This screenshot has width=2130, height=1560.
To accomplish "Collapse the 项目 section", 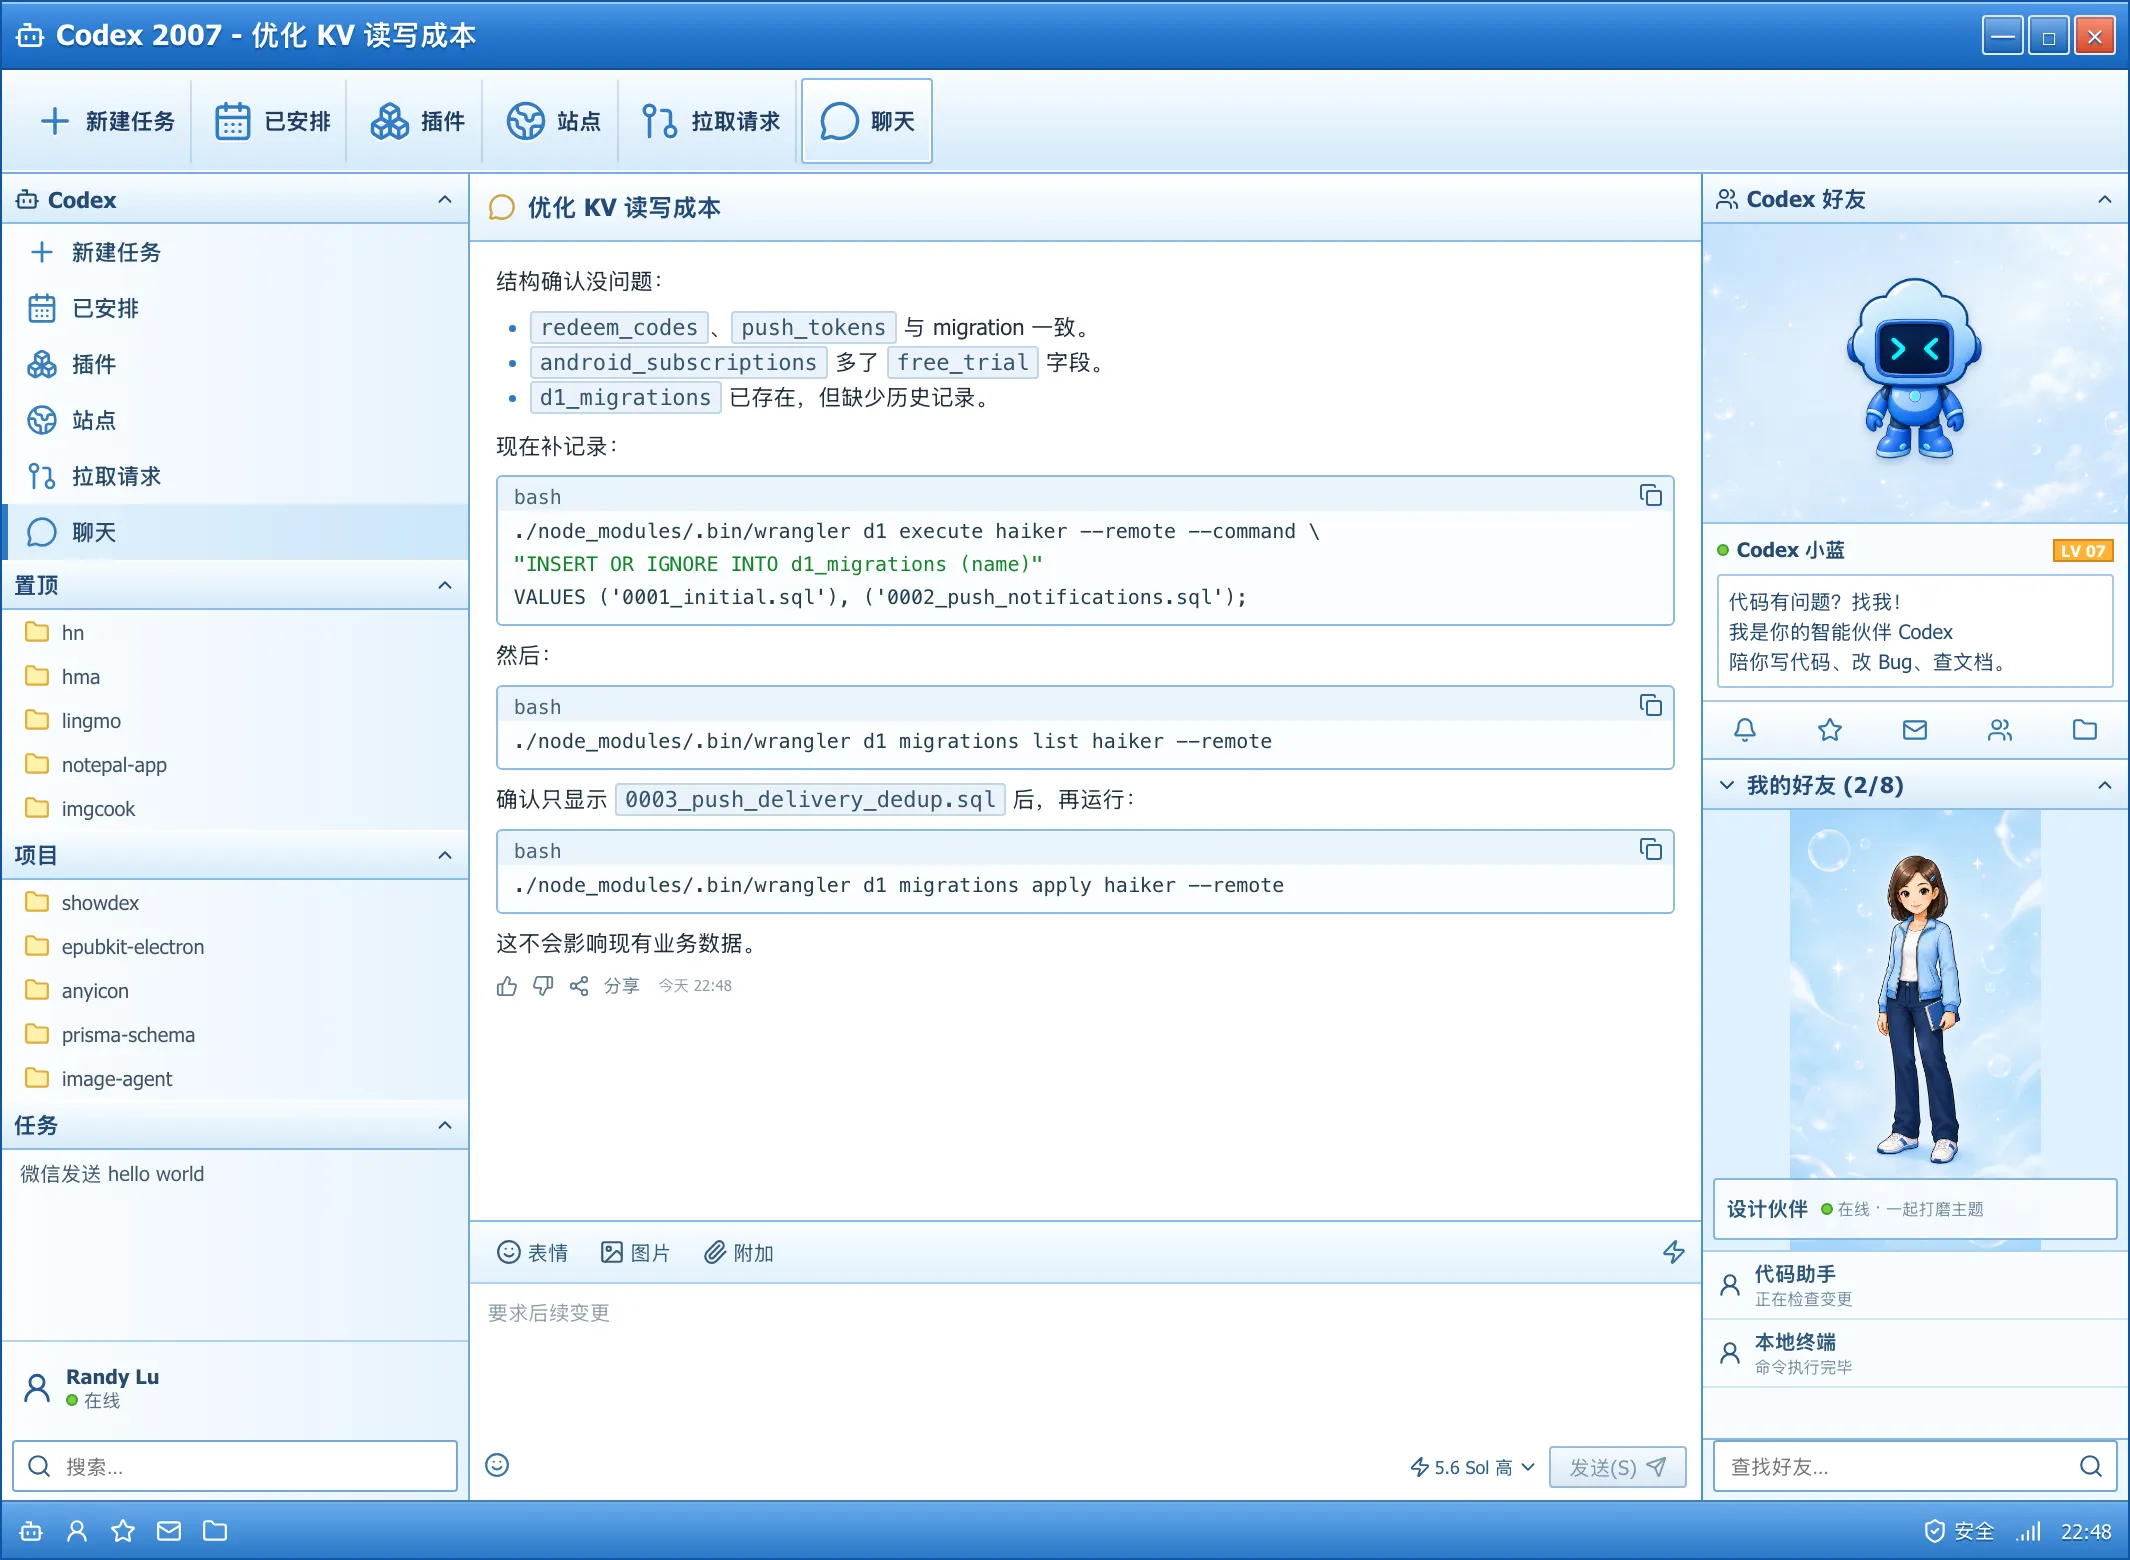I will (x=445, y=855).
